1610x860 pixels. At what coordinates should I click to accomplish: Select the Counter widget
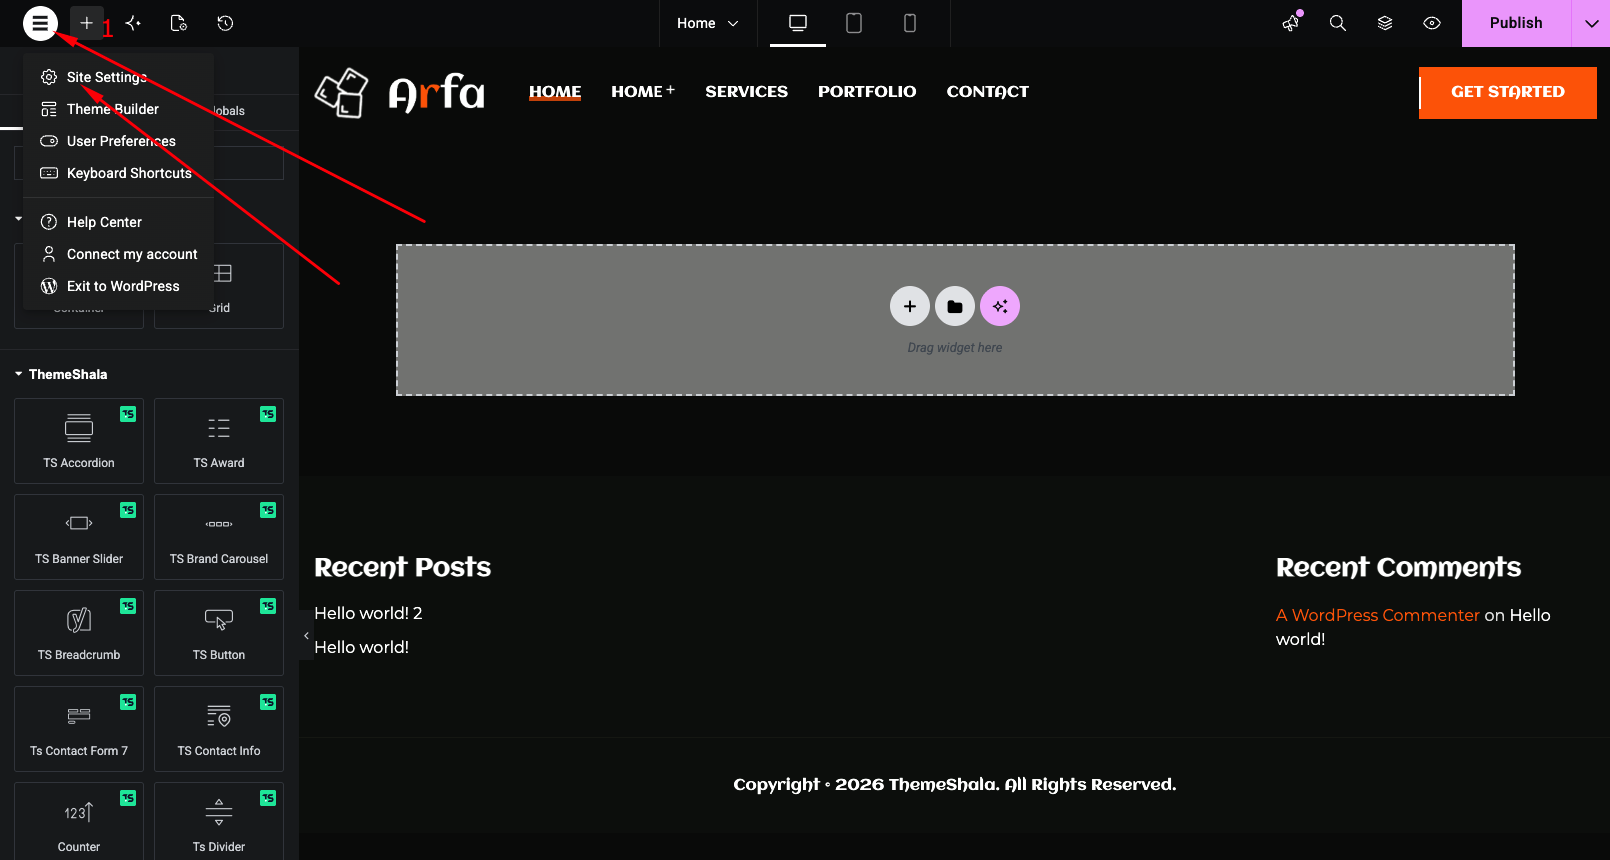pos(79,821)
